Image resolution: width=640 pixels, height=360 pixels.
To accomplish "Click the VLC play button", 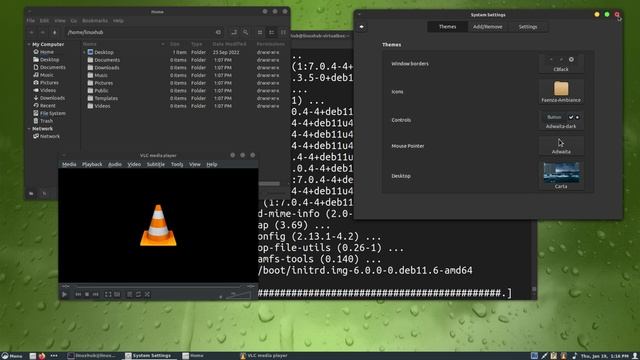I will (64, 294).
